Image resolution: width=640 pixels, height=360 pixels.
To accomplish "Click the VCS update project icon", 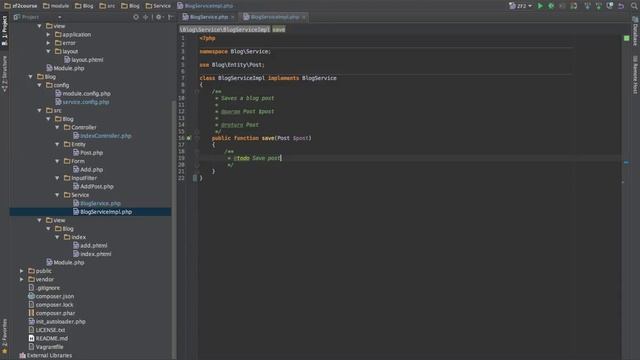I will click(x=587, y=6).
